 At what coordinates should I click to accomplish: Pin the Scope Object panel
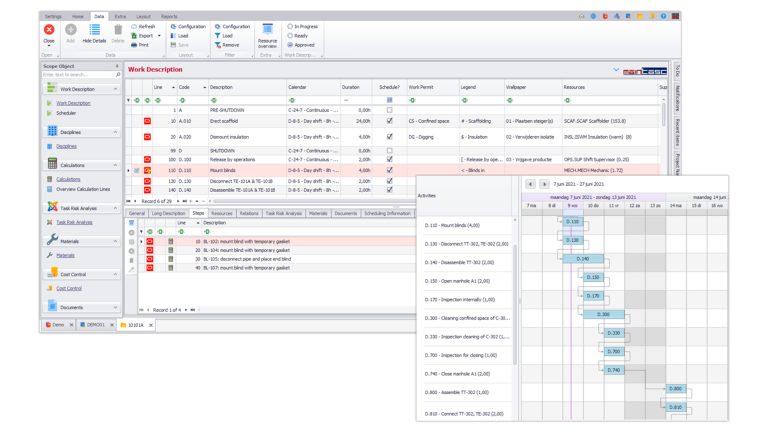point(117,66)
